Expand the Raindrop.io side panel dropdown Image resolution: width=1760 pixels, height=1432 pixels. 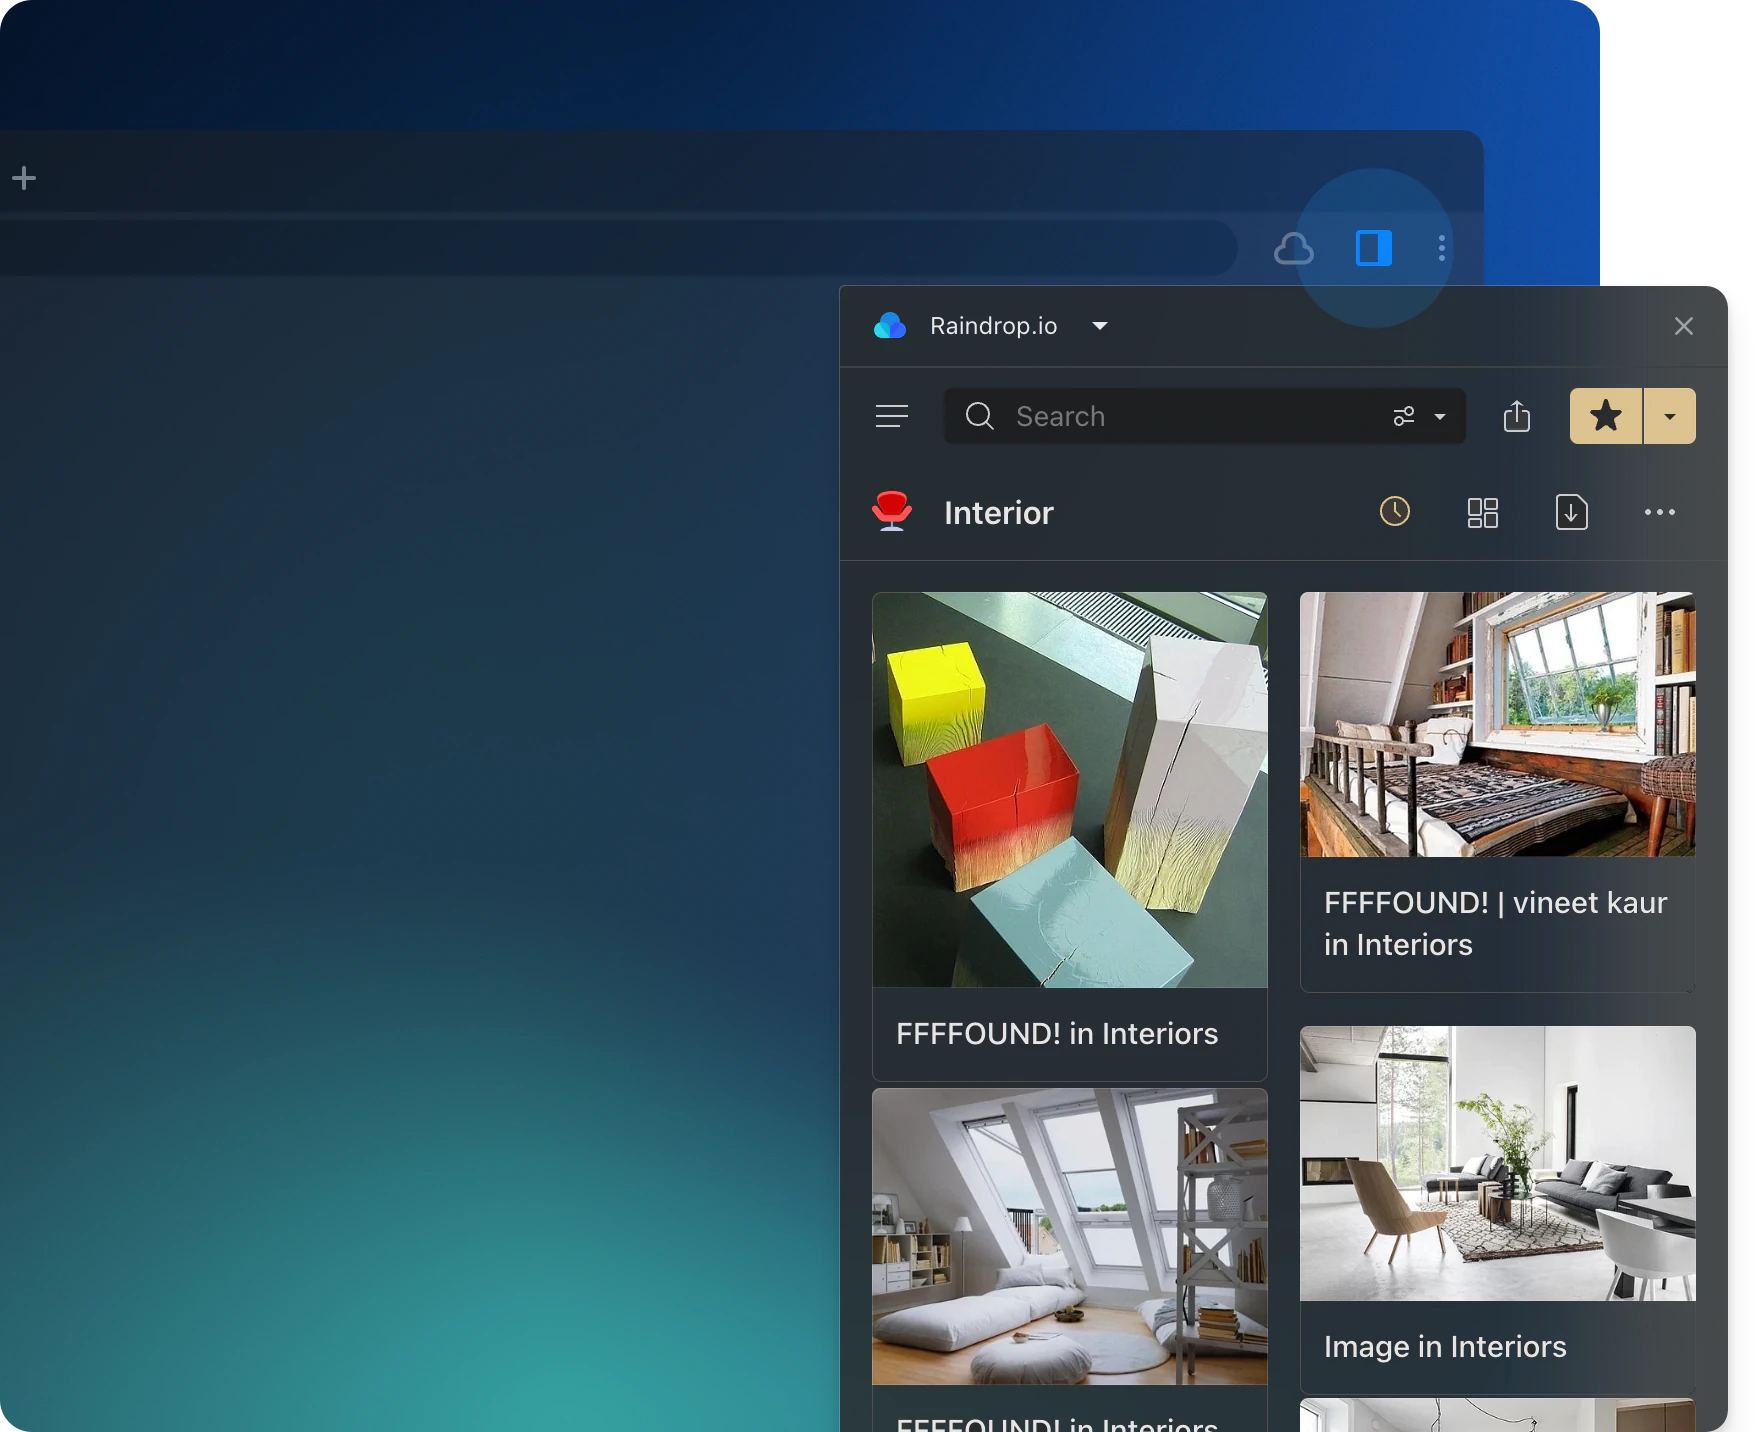[x=1100, y=326]
